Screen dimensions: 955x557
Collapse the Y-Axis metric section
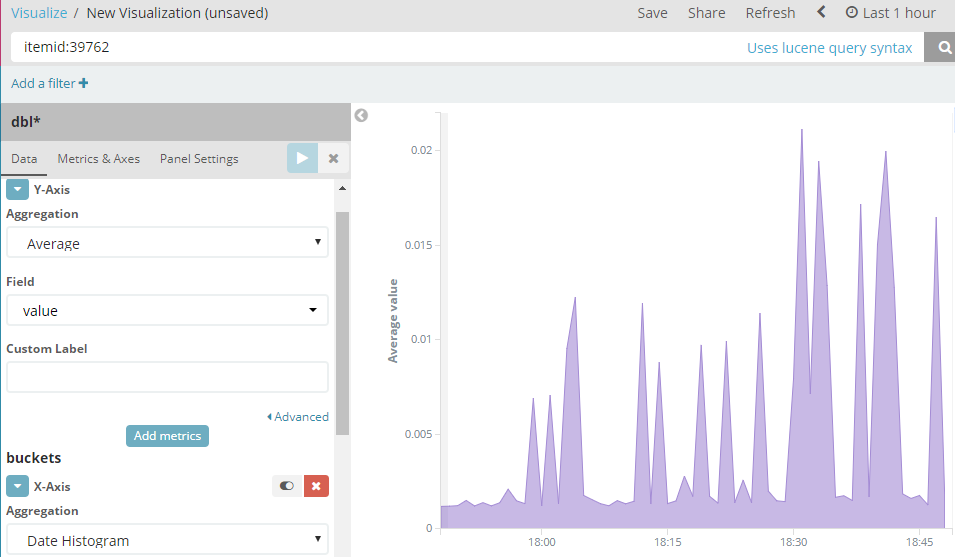[18, 189]
